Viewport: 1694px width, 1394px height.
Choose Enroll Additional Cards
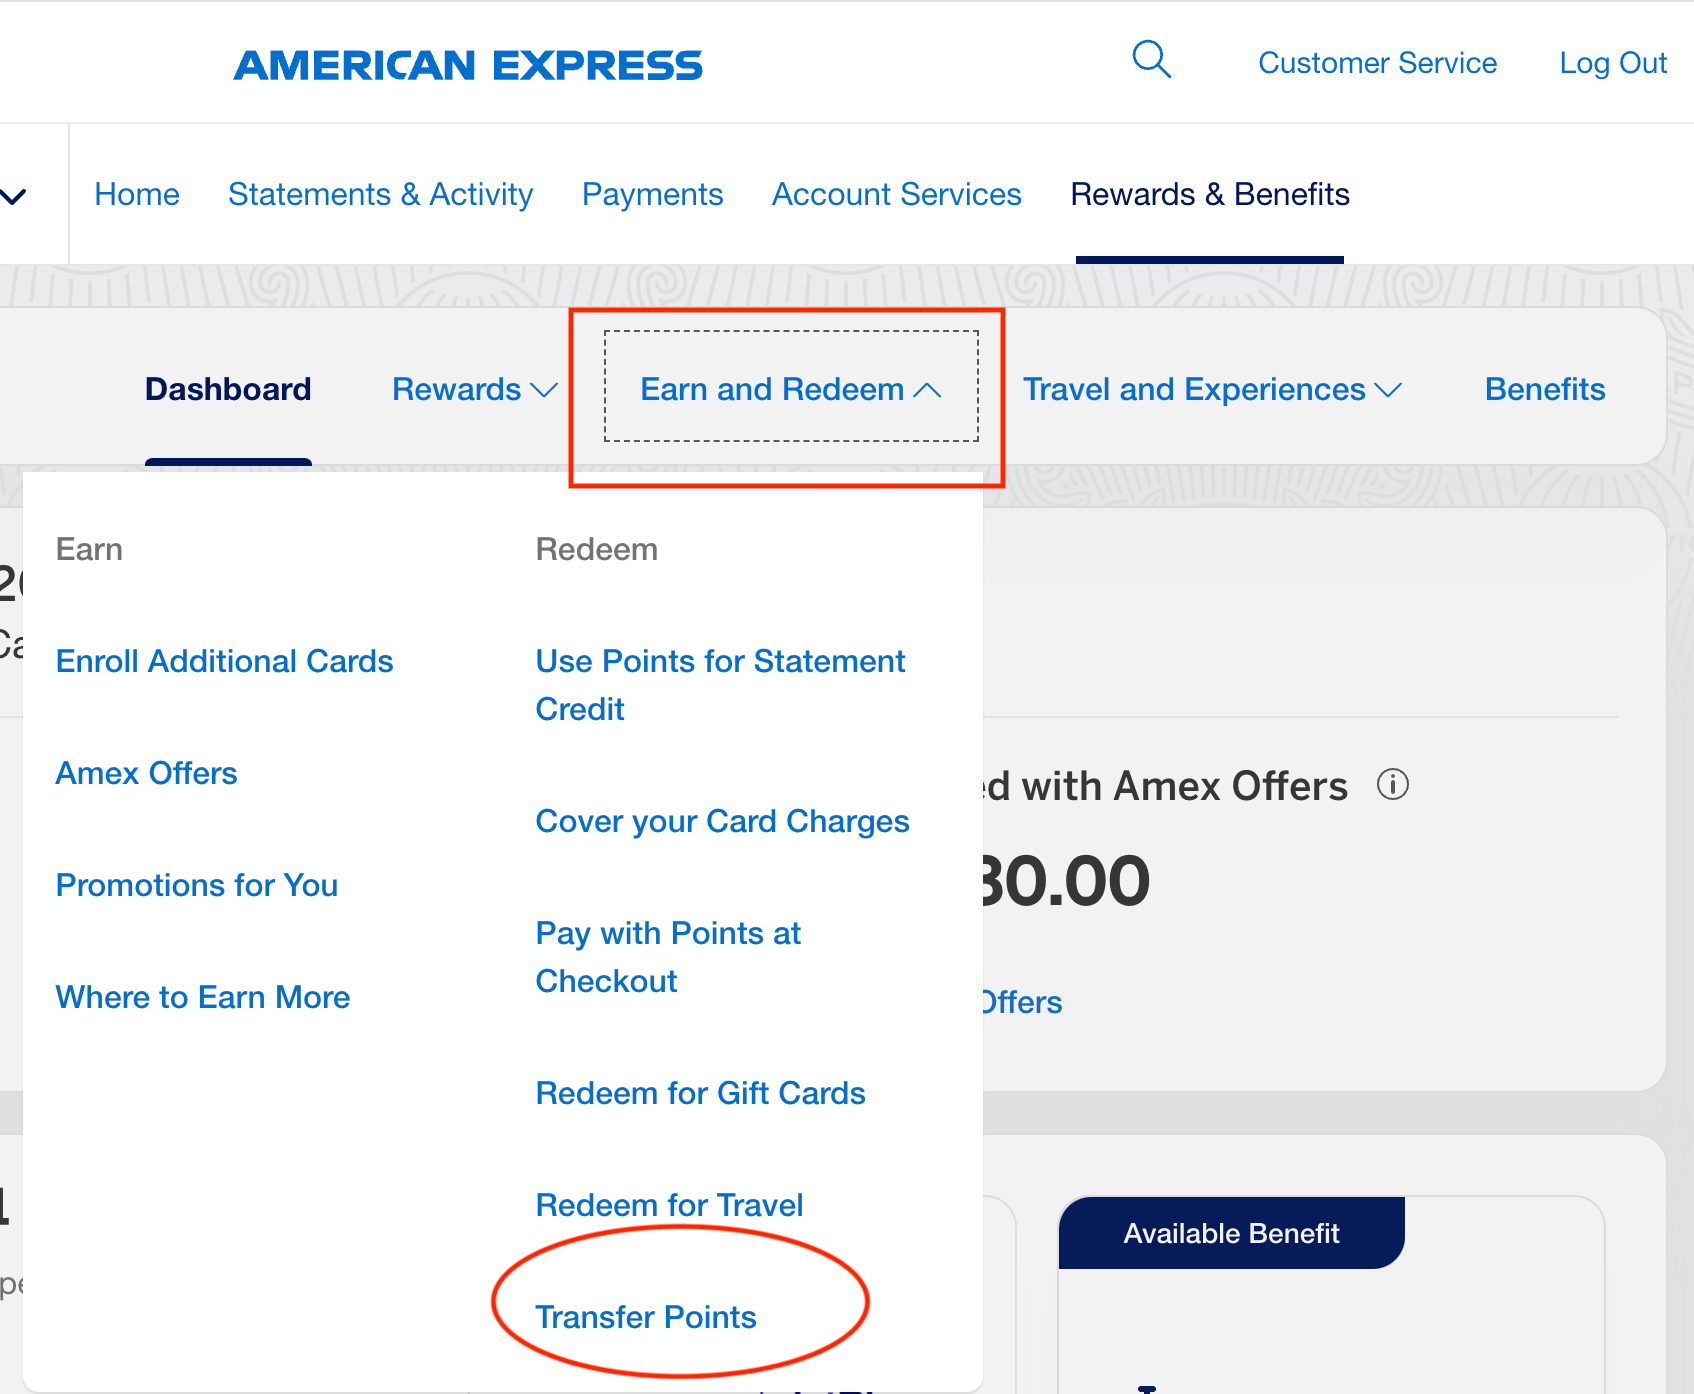224,661
